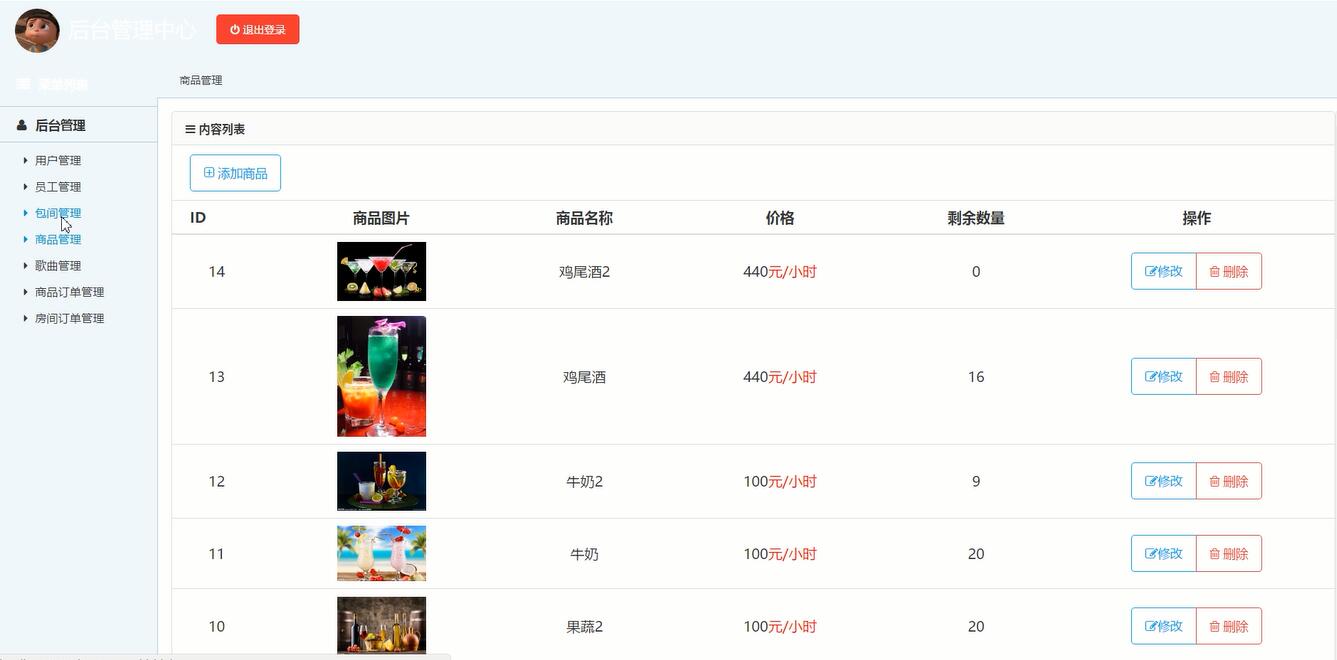Expand the 员工管理 arrow
The width and height of the screenshot is (1337, 660).
(x=26, y=186)
